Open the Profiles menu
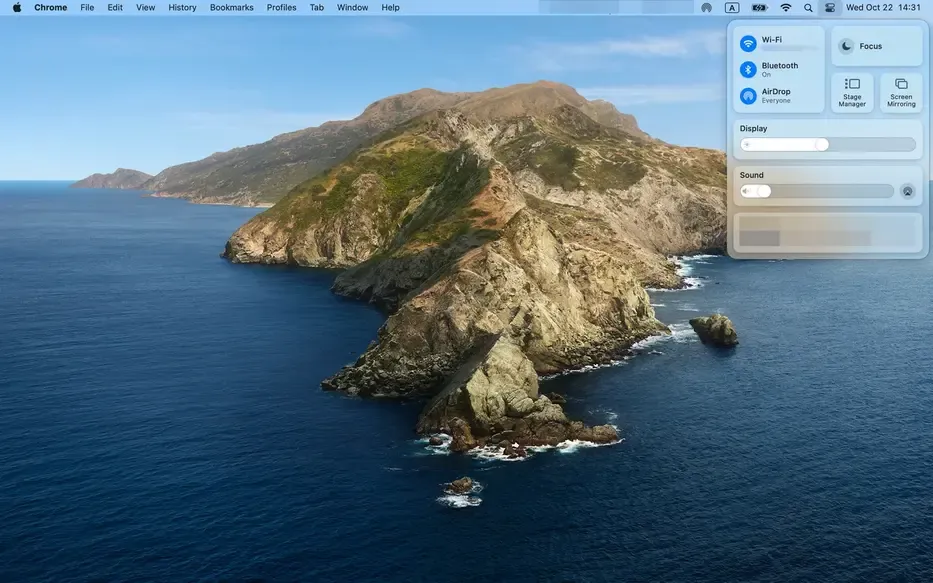Image resolution: width=933 pixels, height=583 pixels. 281,8
